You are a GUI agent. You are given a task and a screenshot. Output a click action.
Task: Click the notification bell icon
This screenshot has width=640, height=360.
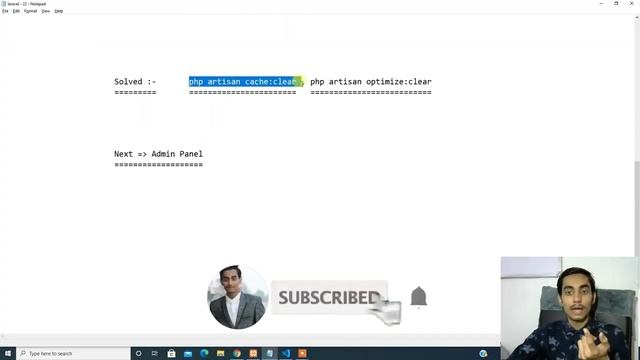[418, 297]
